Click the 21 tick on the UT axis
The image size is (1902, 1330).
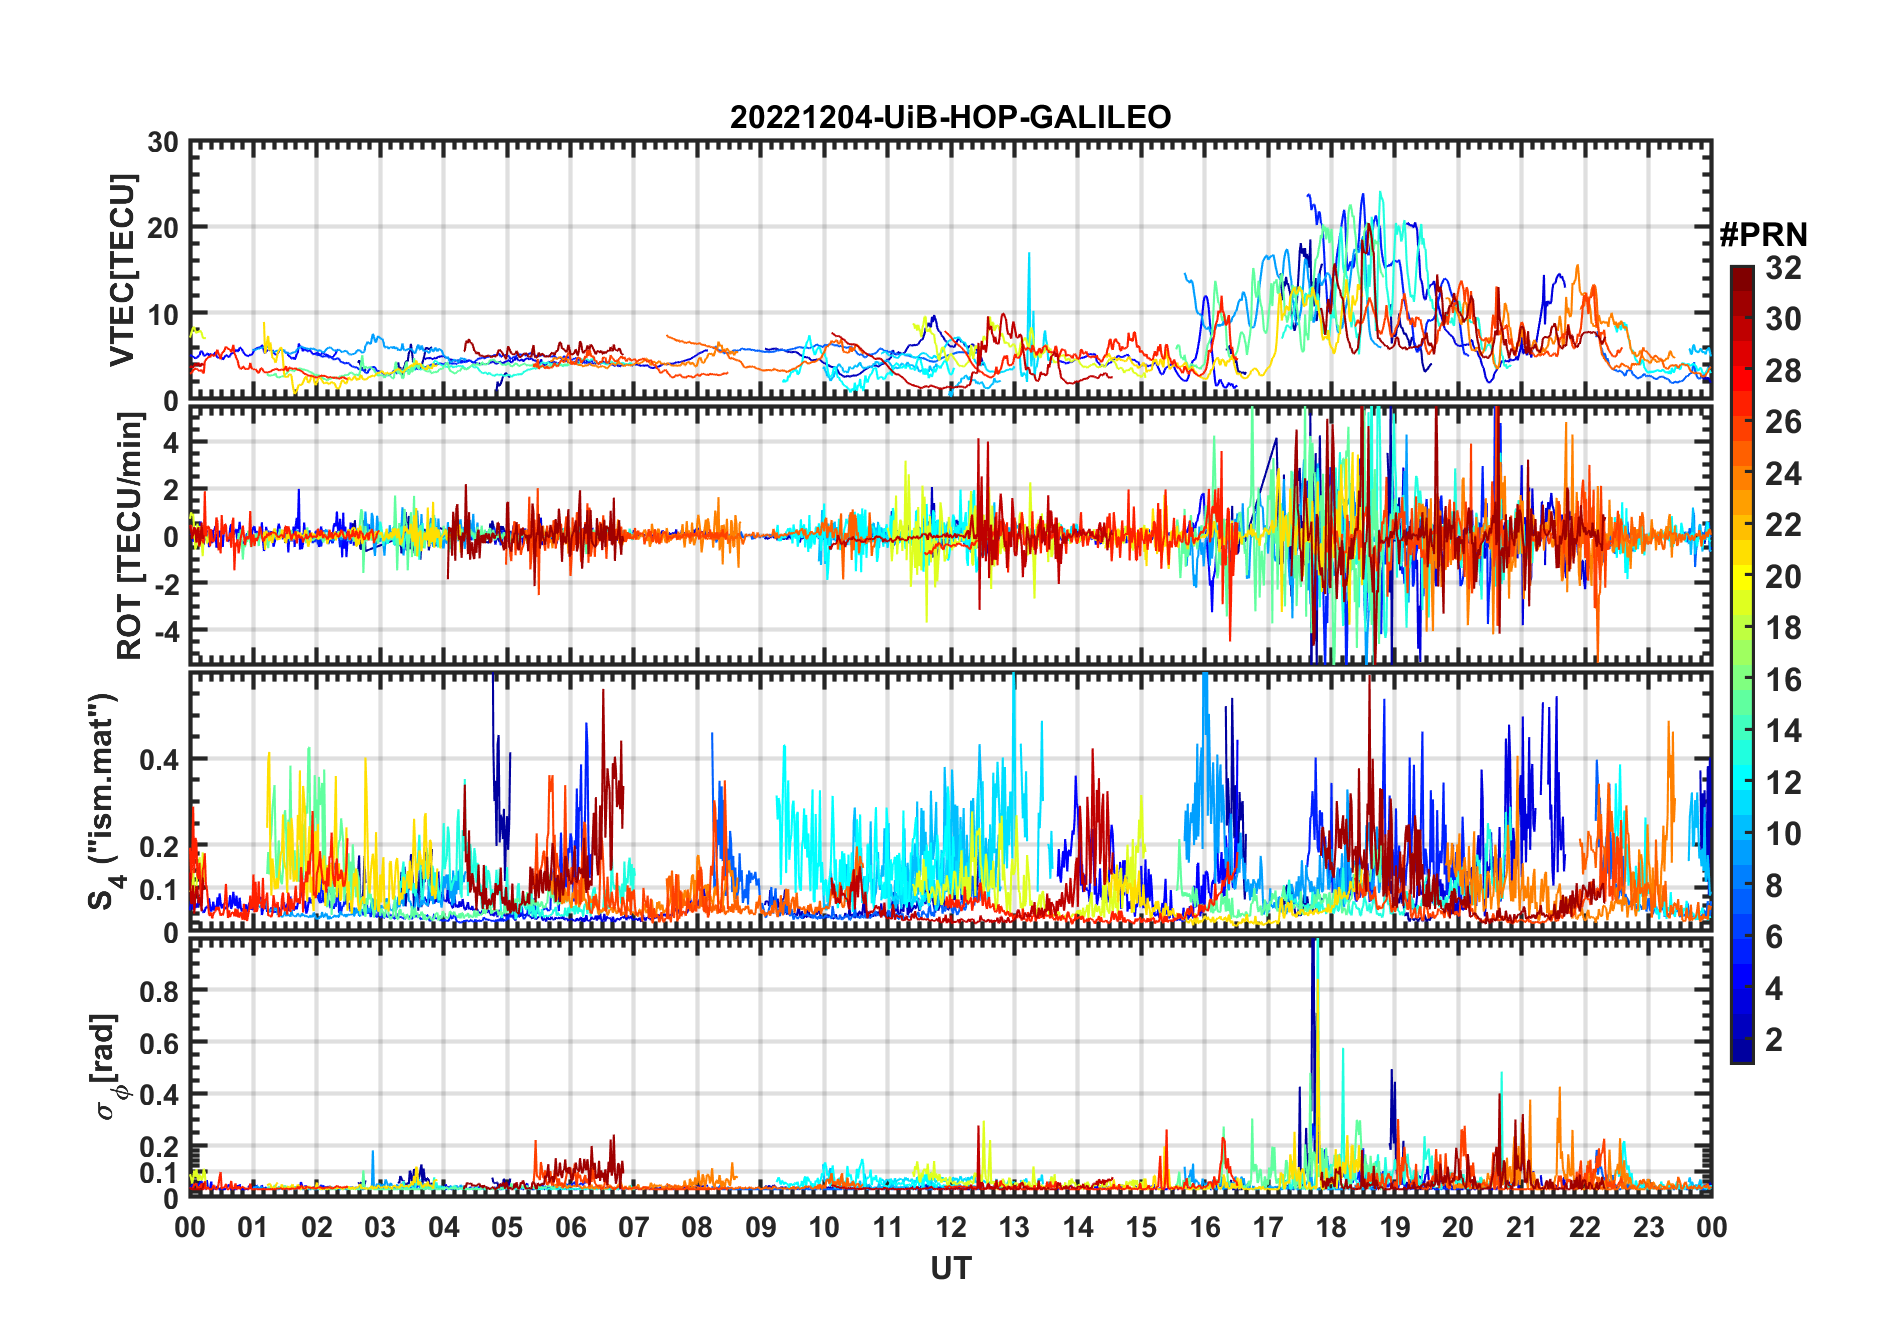[1521, 1227]
